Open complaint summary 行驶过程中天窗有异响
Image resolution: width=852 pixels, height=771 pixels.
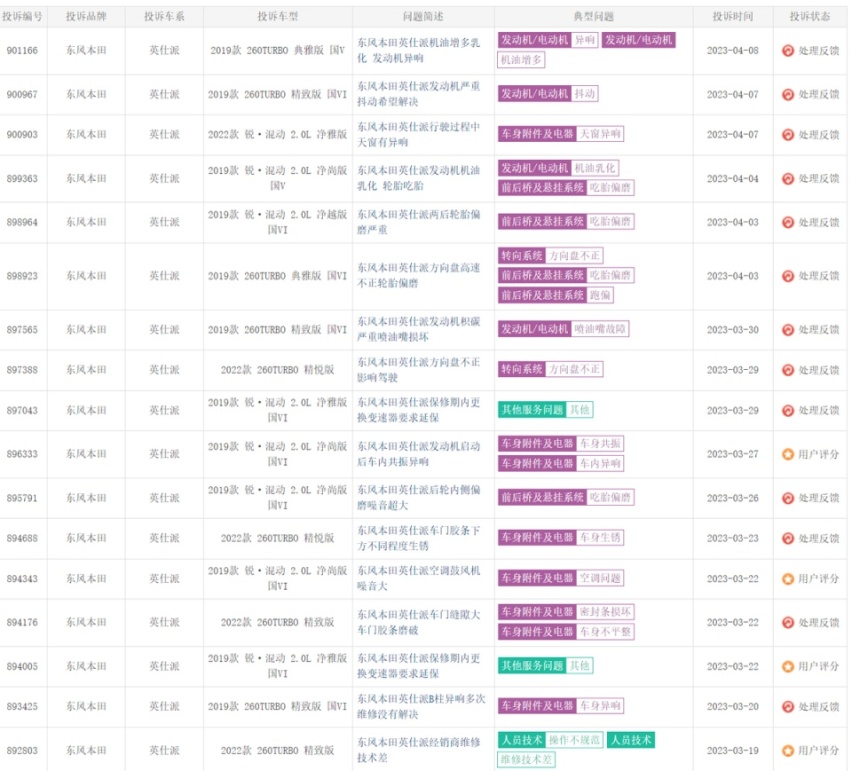[x=418, y=134]
